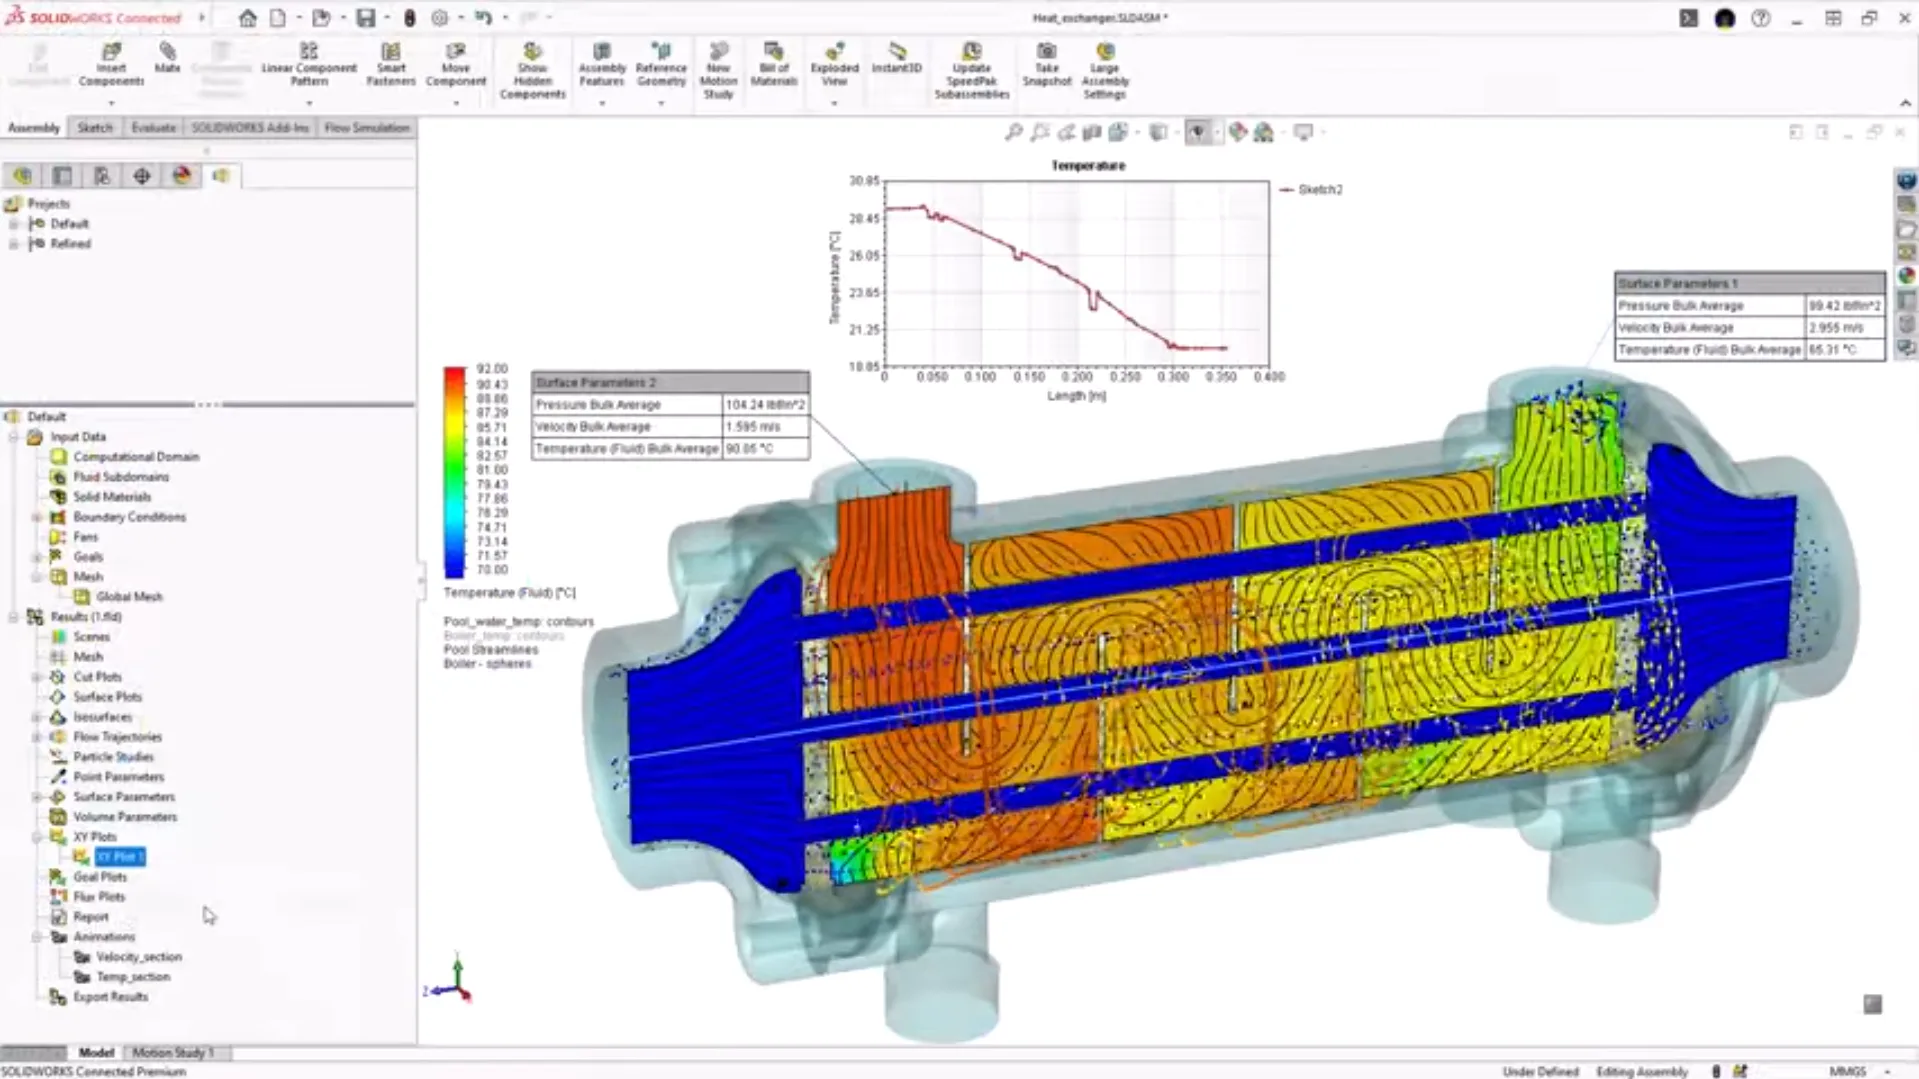Image resolution: width=1919 pixels, height=1079 pixels.
Task: Switch to the Evaluate tab
Action: [x=153, y=128]
